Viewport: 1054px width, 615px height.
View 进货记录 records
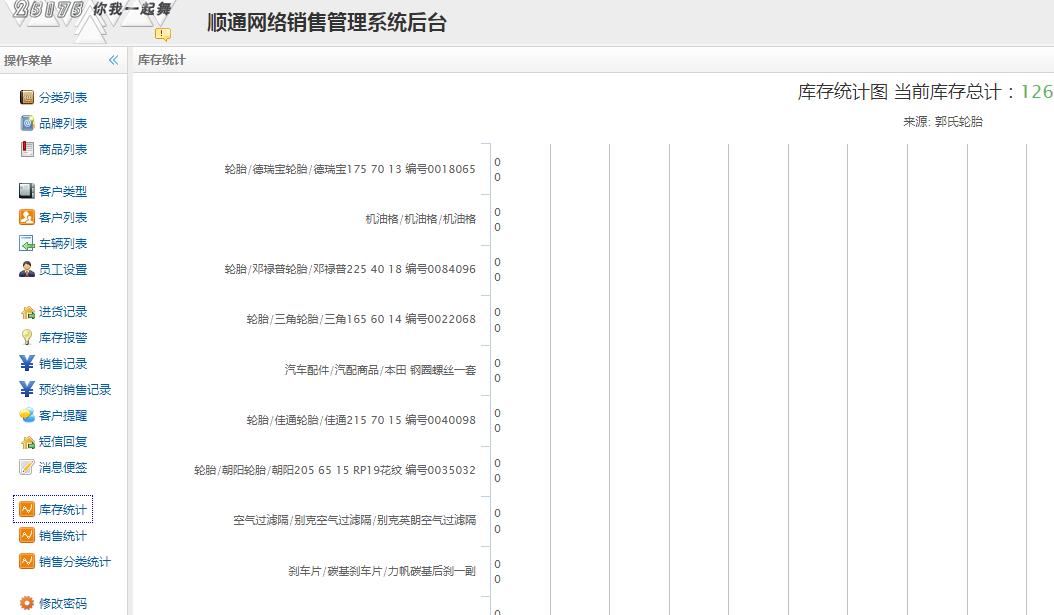pyautogui.click(x=62, y=312)
